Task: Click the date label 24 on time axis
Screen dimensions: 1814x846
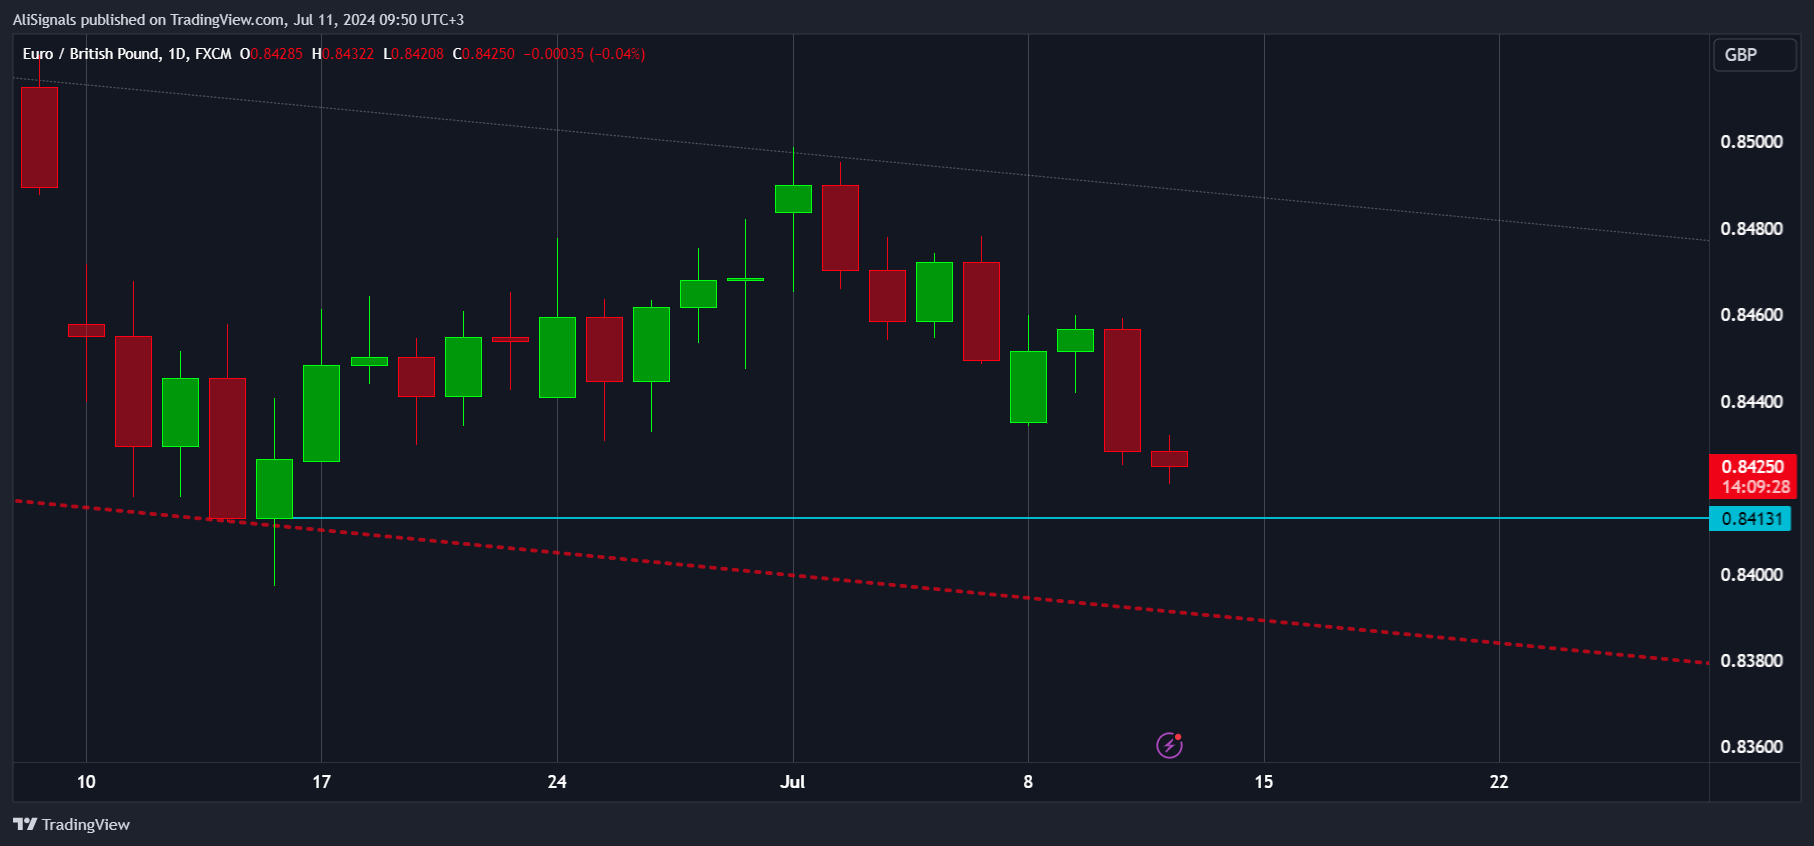Action: [557, 782]
